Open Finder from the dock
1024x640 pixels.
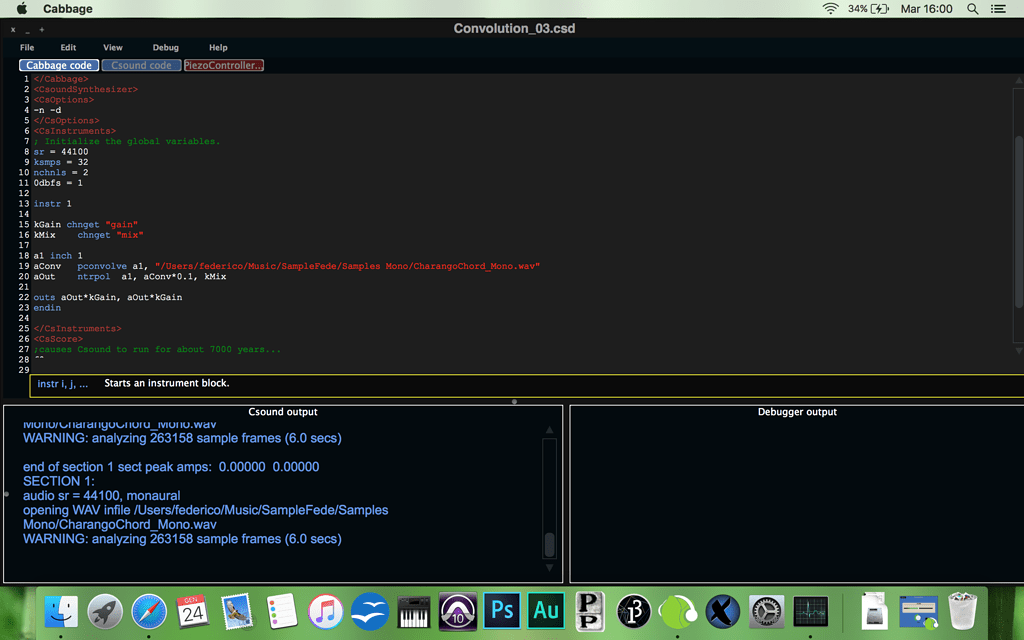pos(61,611)
